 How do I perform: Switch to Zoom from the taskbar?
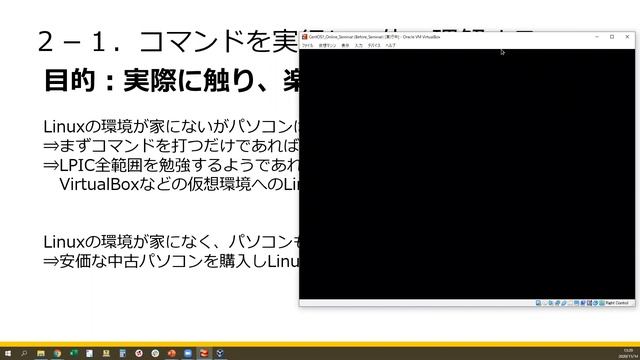click(188, 353)
